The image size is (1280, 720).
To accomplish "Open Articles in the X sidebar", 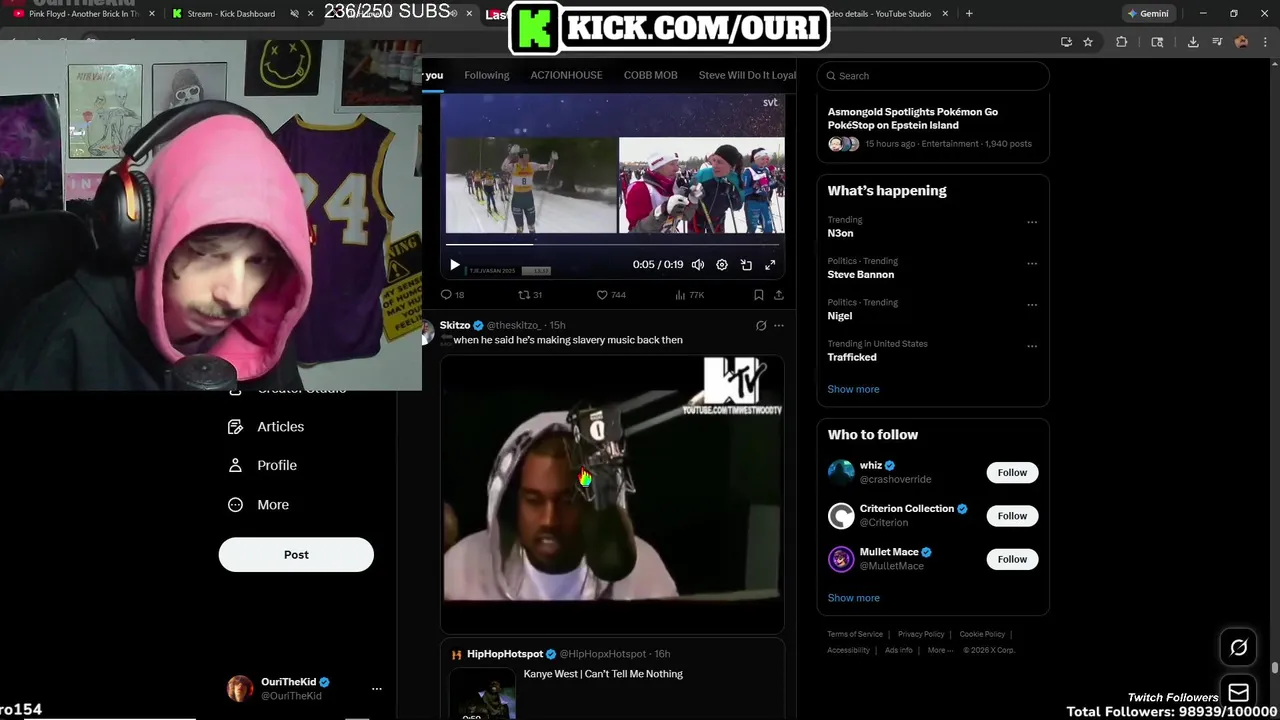I will (x=267, y=427).
